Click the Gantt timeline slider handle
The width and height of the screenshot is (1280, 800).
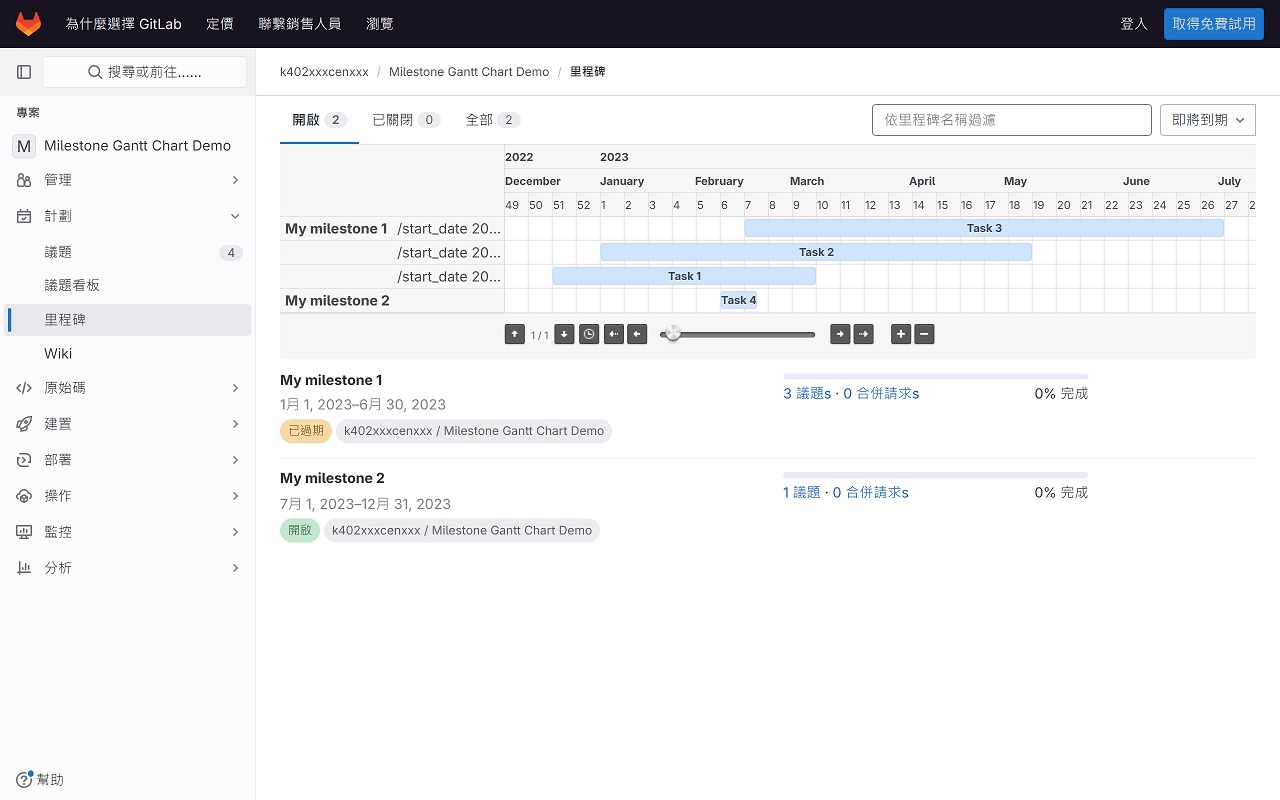coord(673,334)
